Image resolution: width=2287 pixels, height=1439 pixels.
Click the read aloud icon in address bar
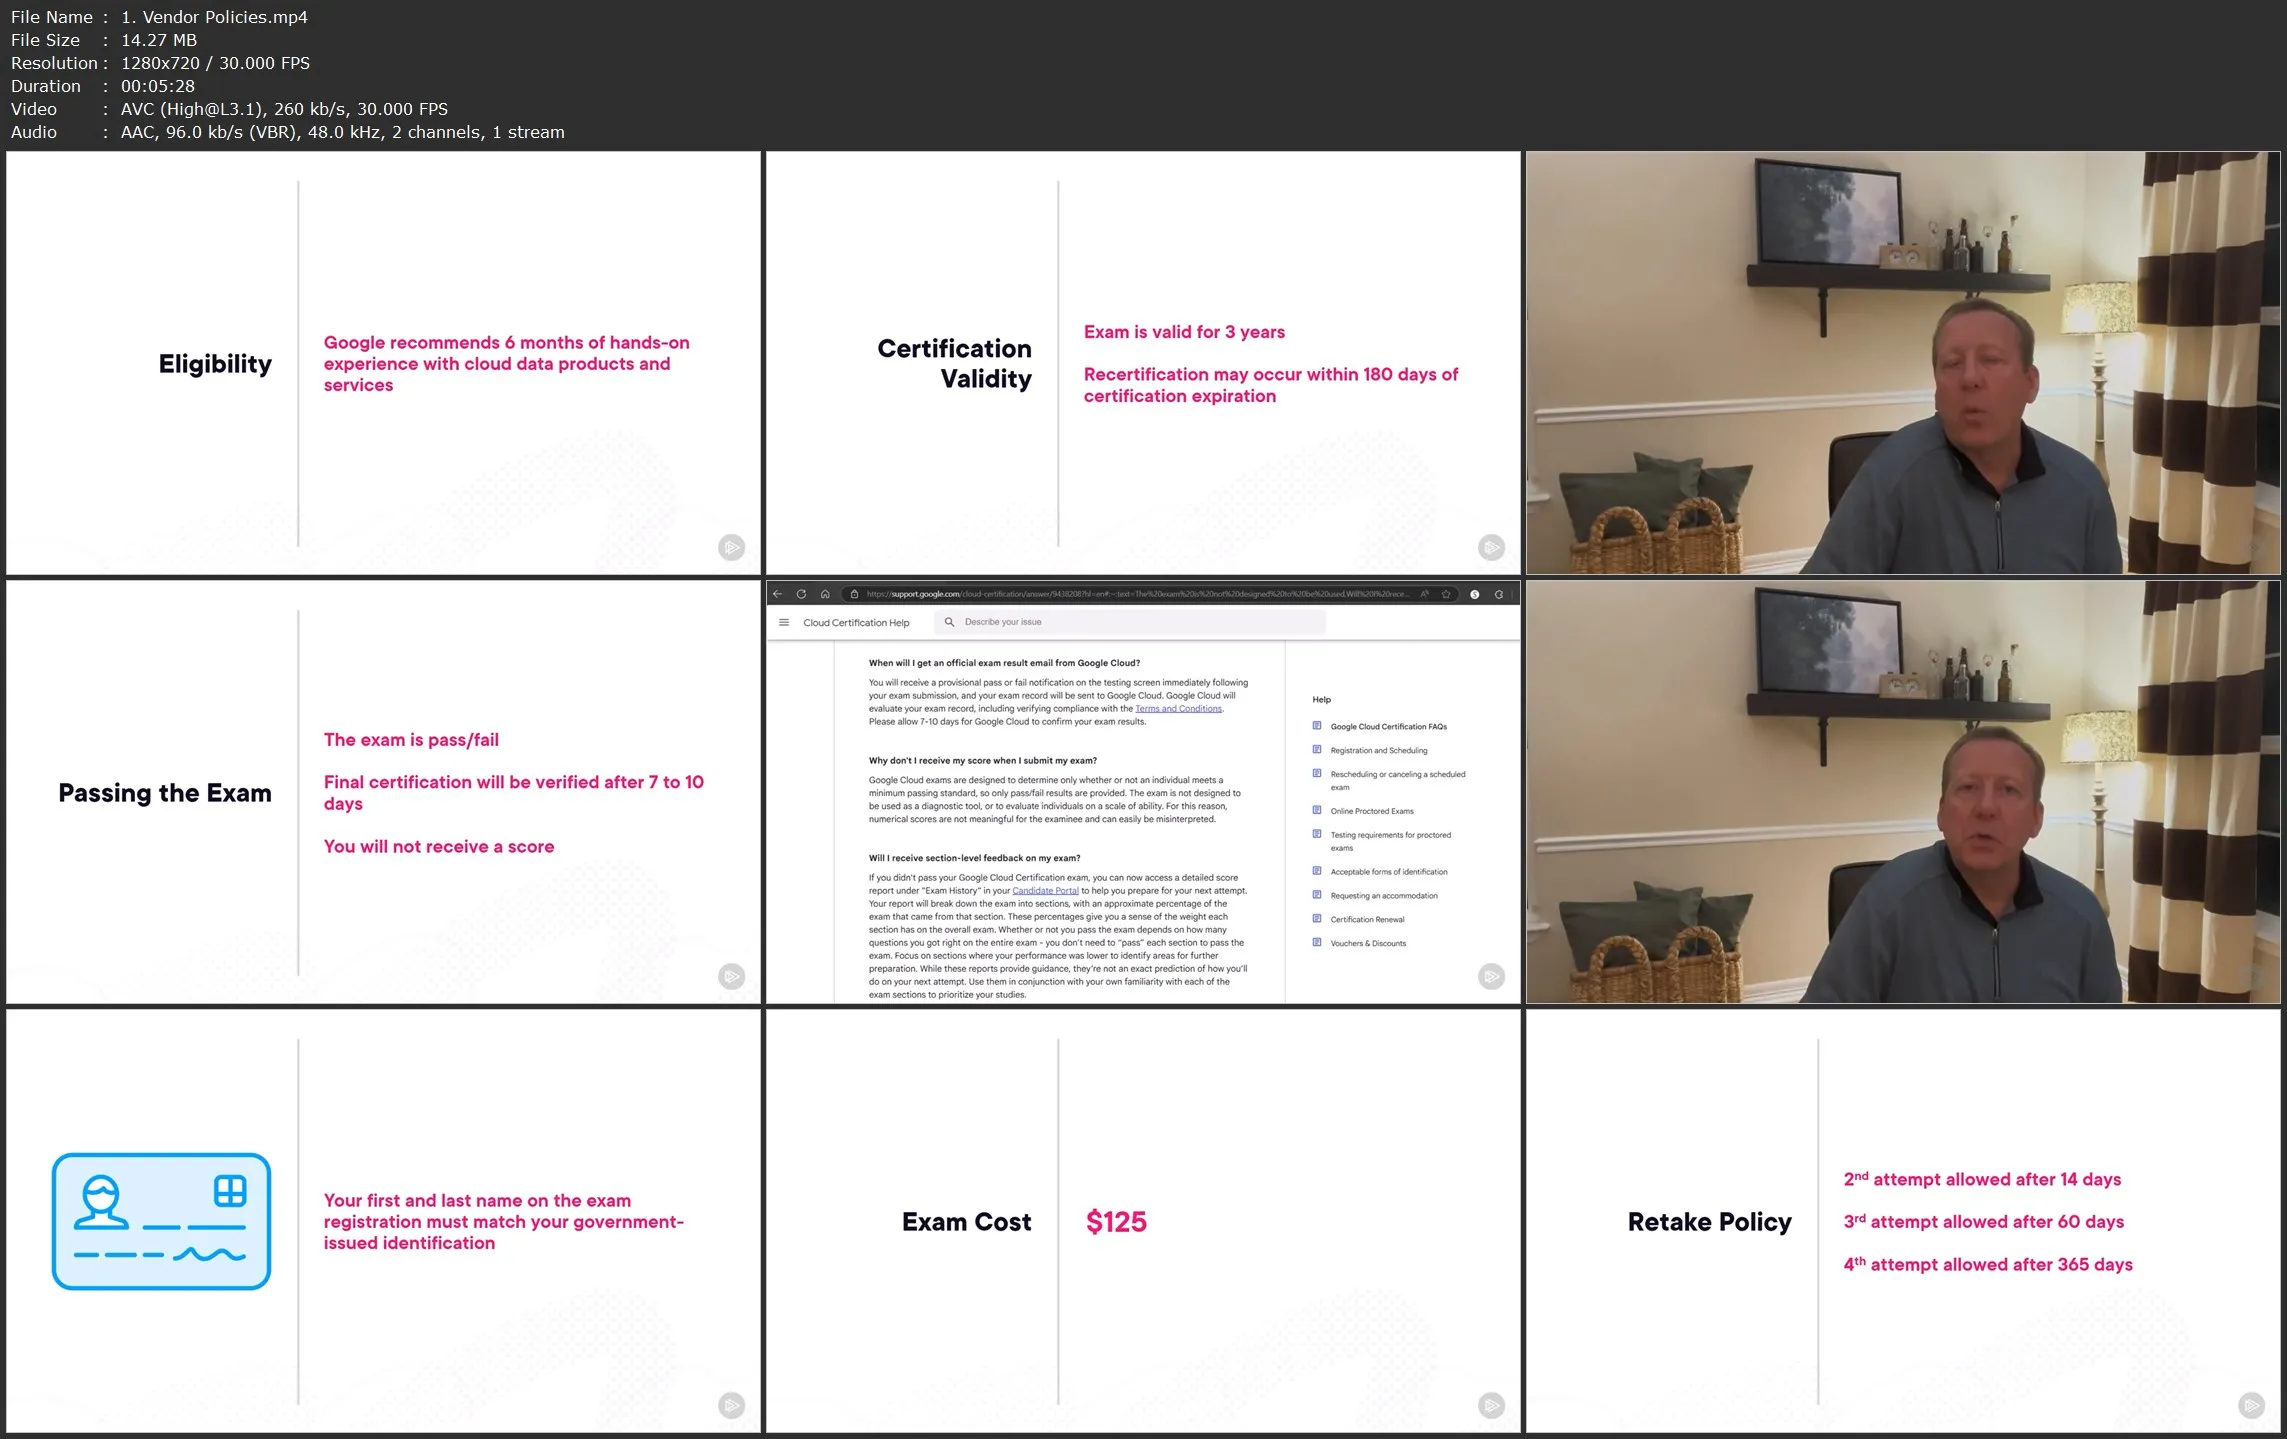[x=1425, y=594]
